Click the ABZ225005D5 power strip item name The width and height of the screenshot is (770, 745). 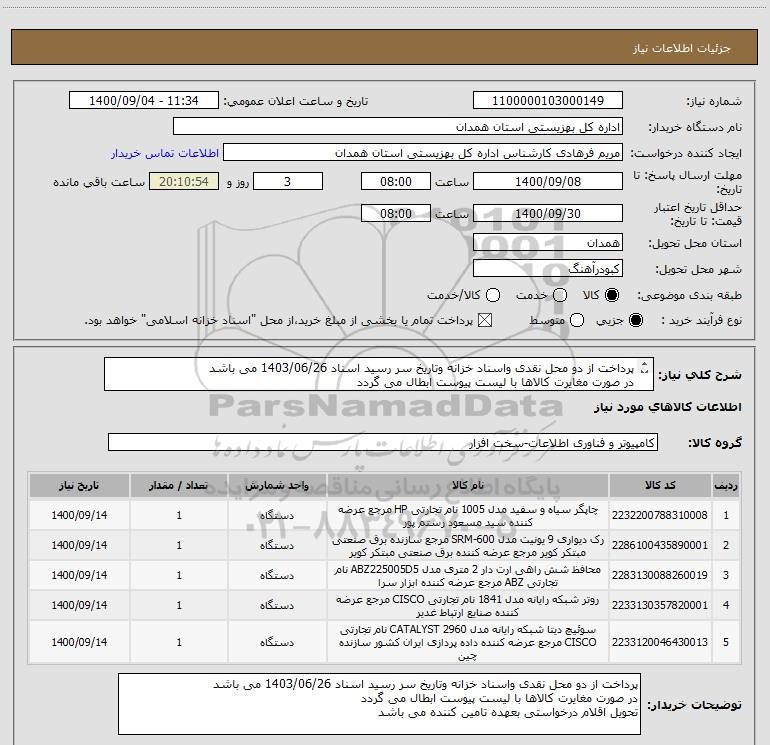[468, 576]
